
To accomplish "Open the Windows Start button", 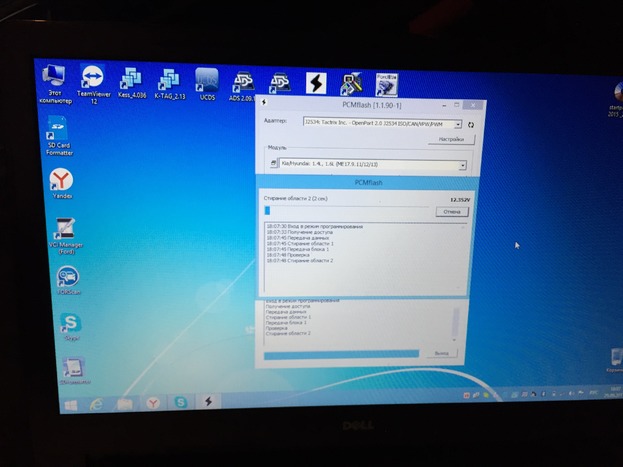I will coord(72,405).
